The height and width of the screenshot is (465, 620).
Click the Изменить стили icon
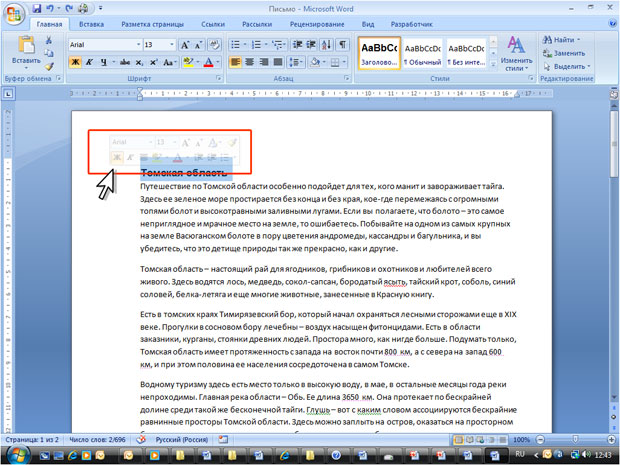tap(516, 53)
